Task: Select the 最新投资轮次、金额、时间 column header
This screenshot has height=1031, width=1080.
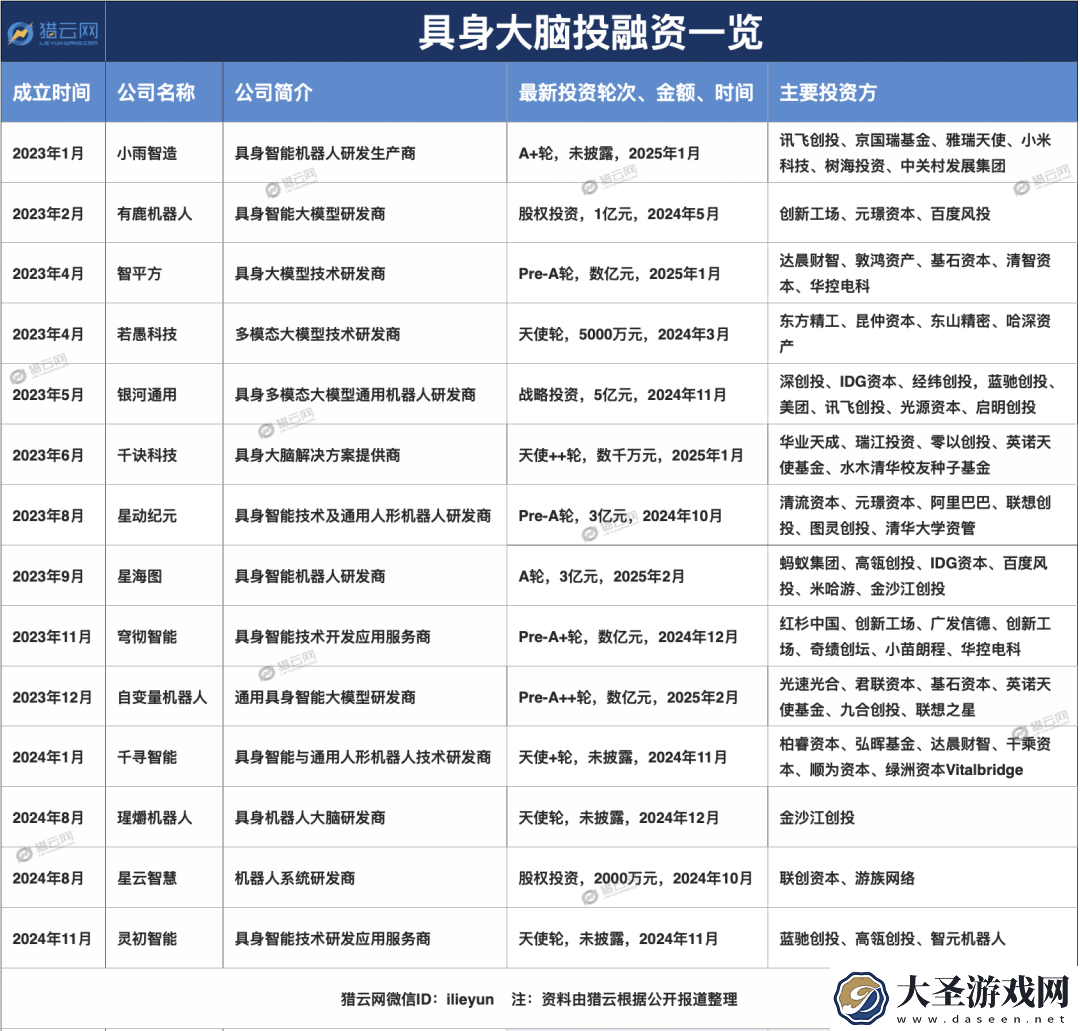Action: click(636, 92)
